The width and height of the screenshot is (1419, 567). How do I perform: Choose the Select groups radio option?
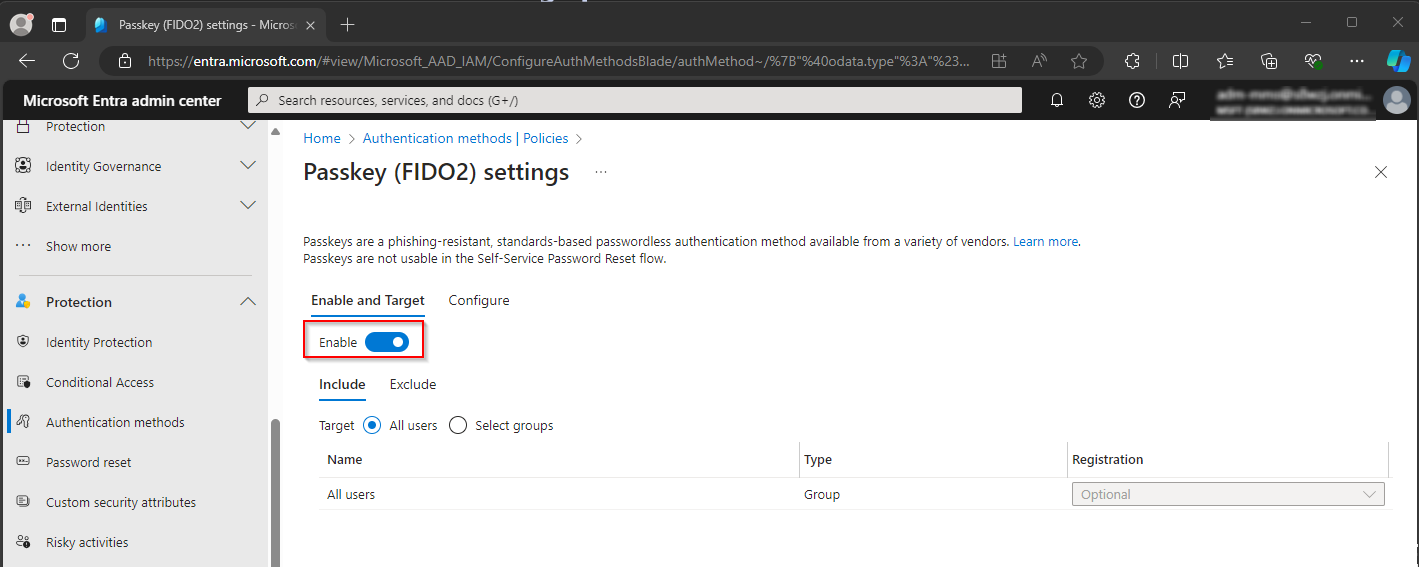pyautogui.click(x=458, y=425)
